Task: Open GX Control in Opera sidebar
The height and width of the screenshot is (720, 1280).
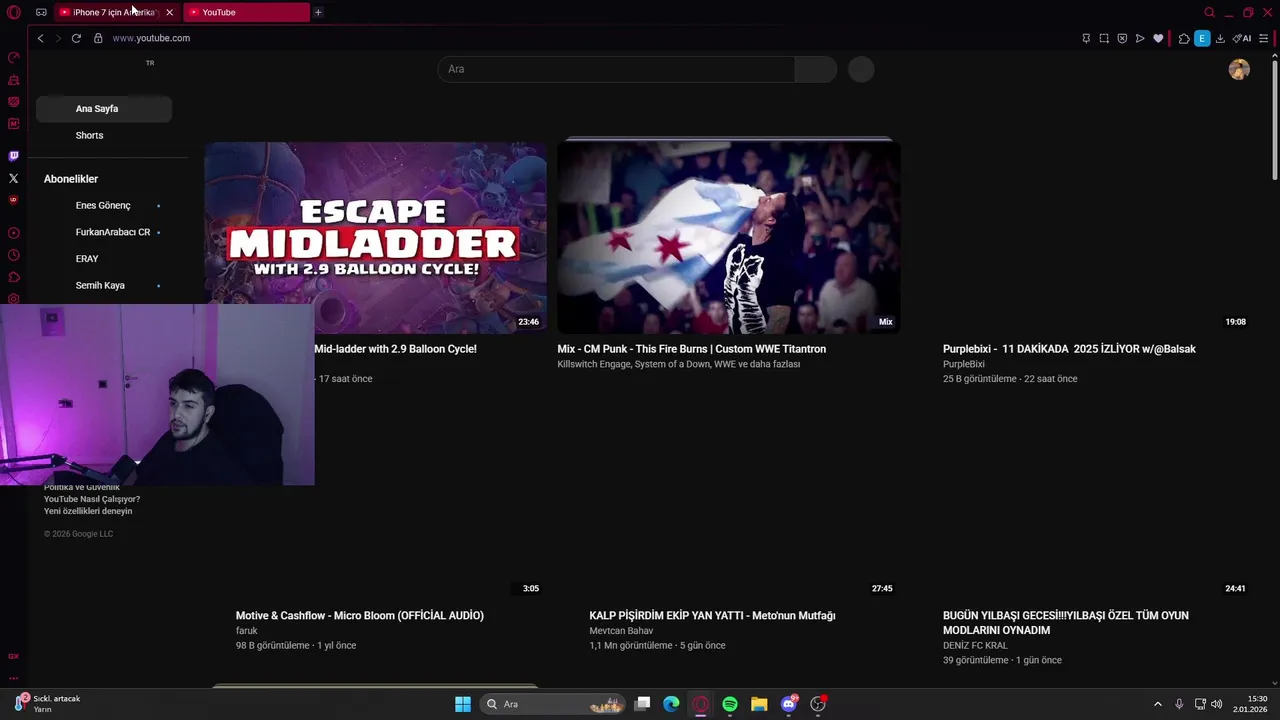Action: pyautogui.click(x=13, y=58)
